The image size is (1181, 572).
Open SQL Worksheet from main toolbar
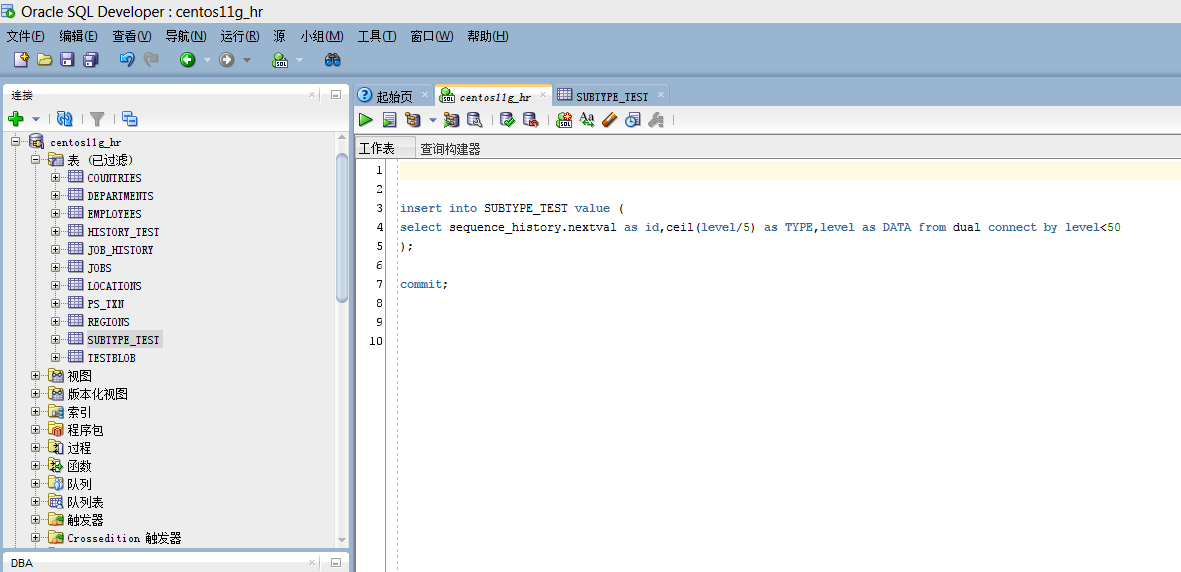(280, 60)
